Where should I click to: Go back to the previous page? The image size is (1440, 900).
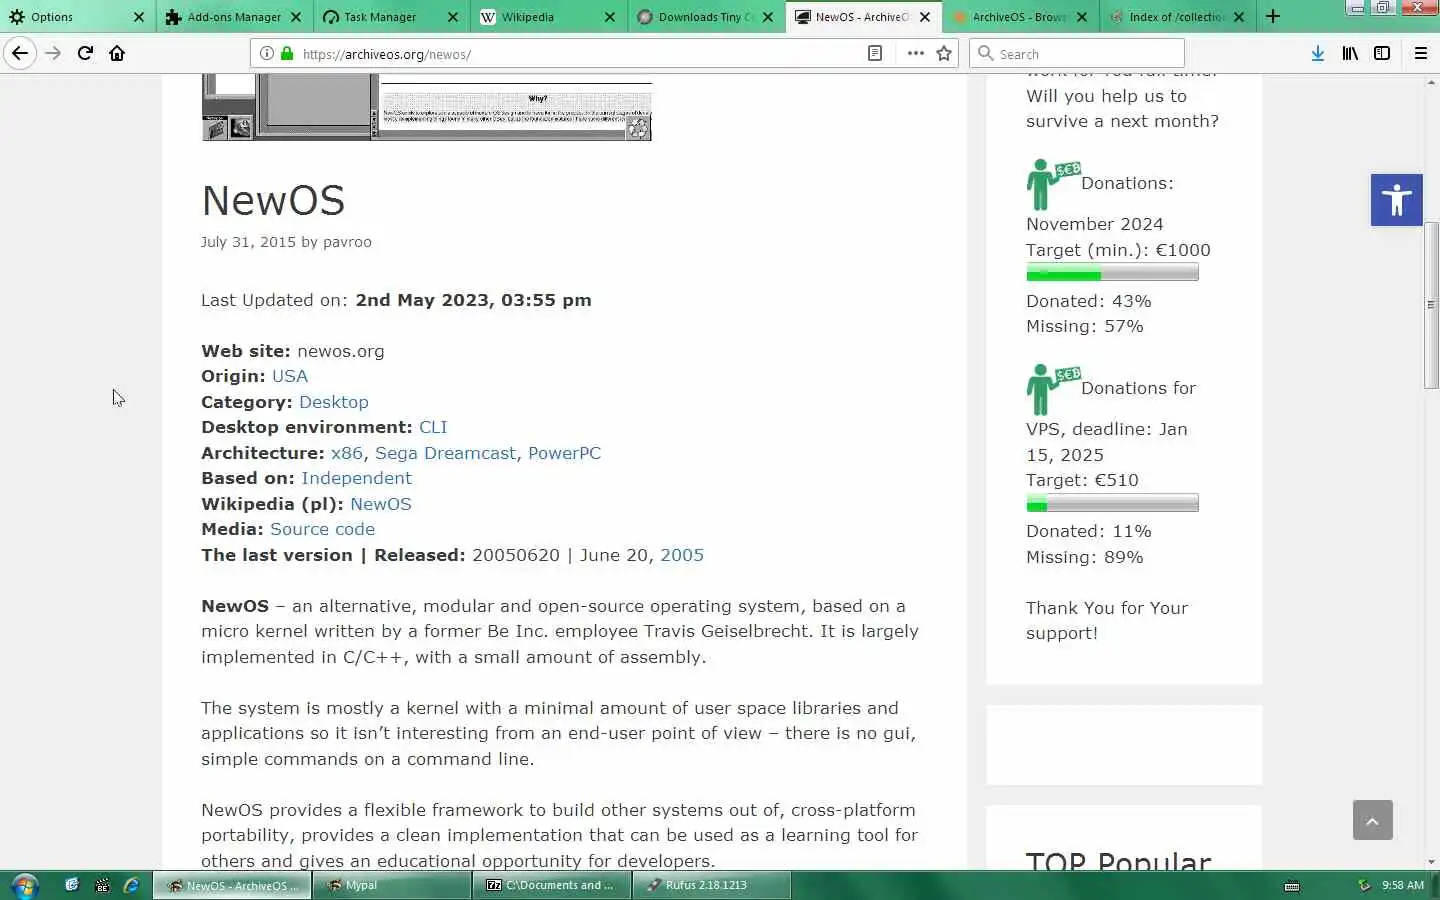pyautogui.click(x=20, y=53)
